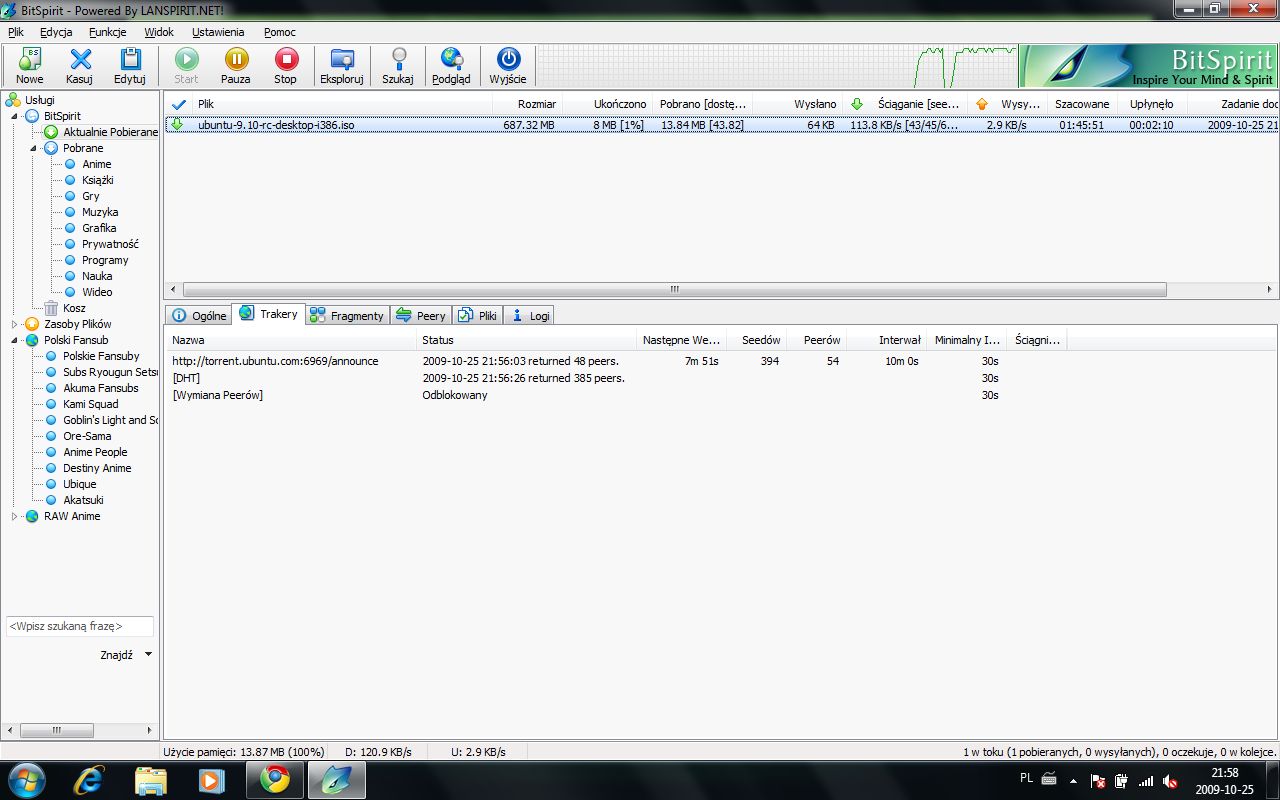This screenshot has height=800, width=1280.
Task: Open the Edycja menu
Action: click(56, 32)
